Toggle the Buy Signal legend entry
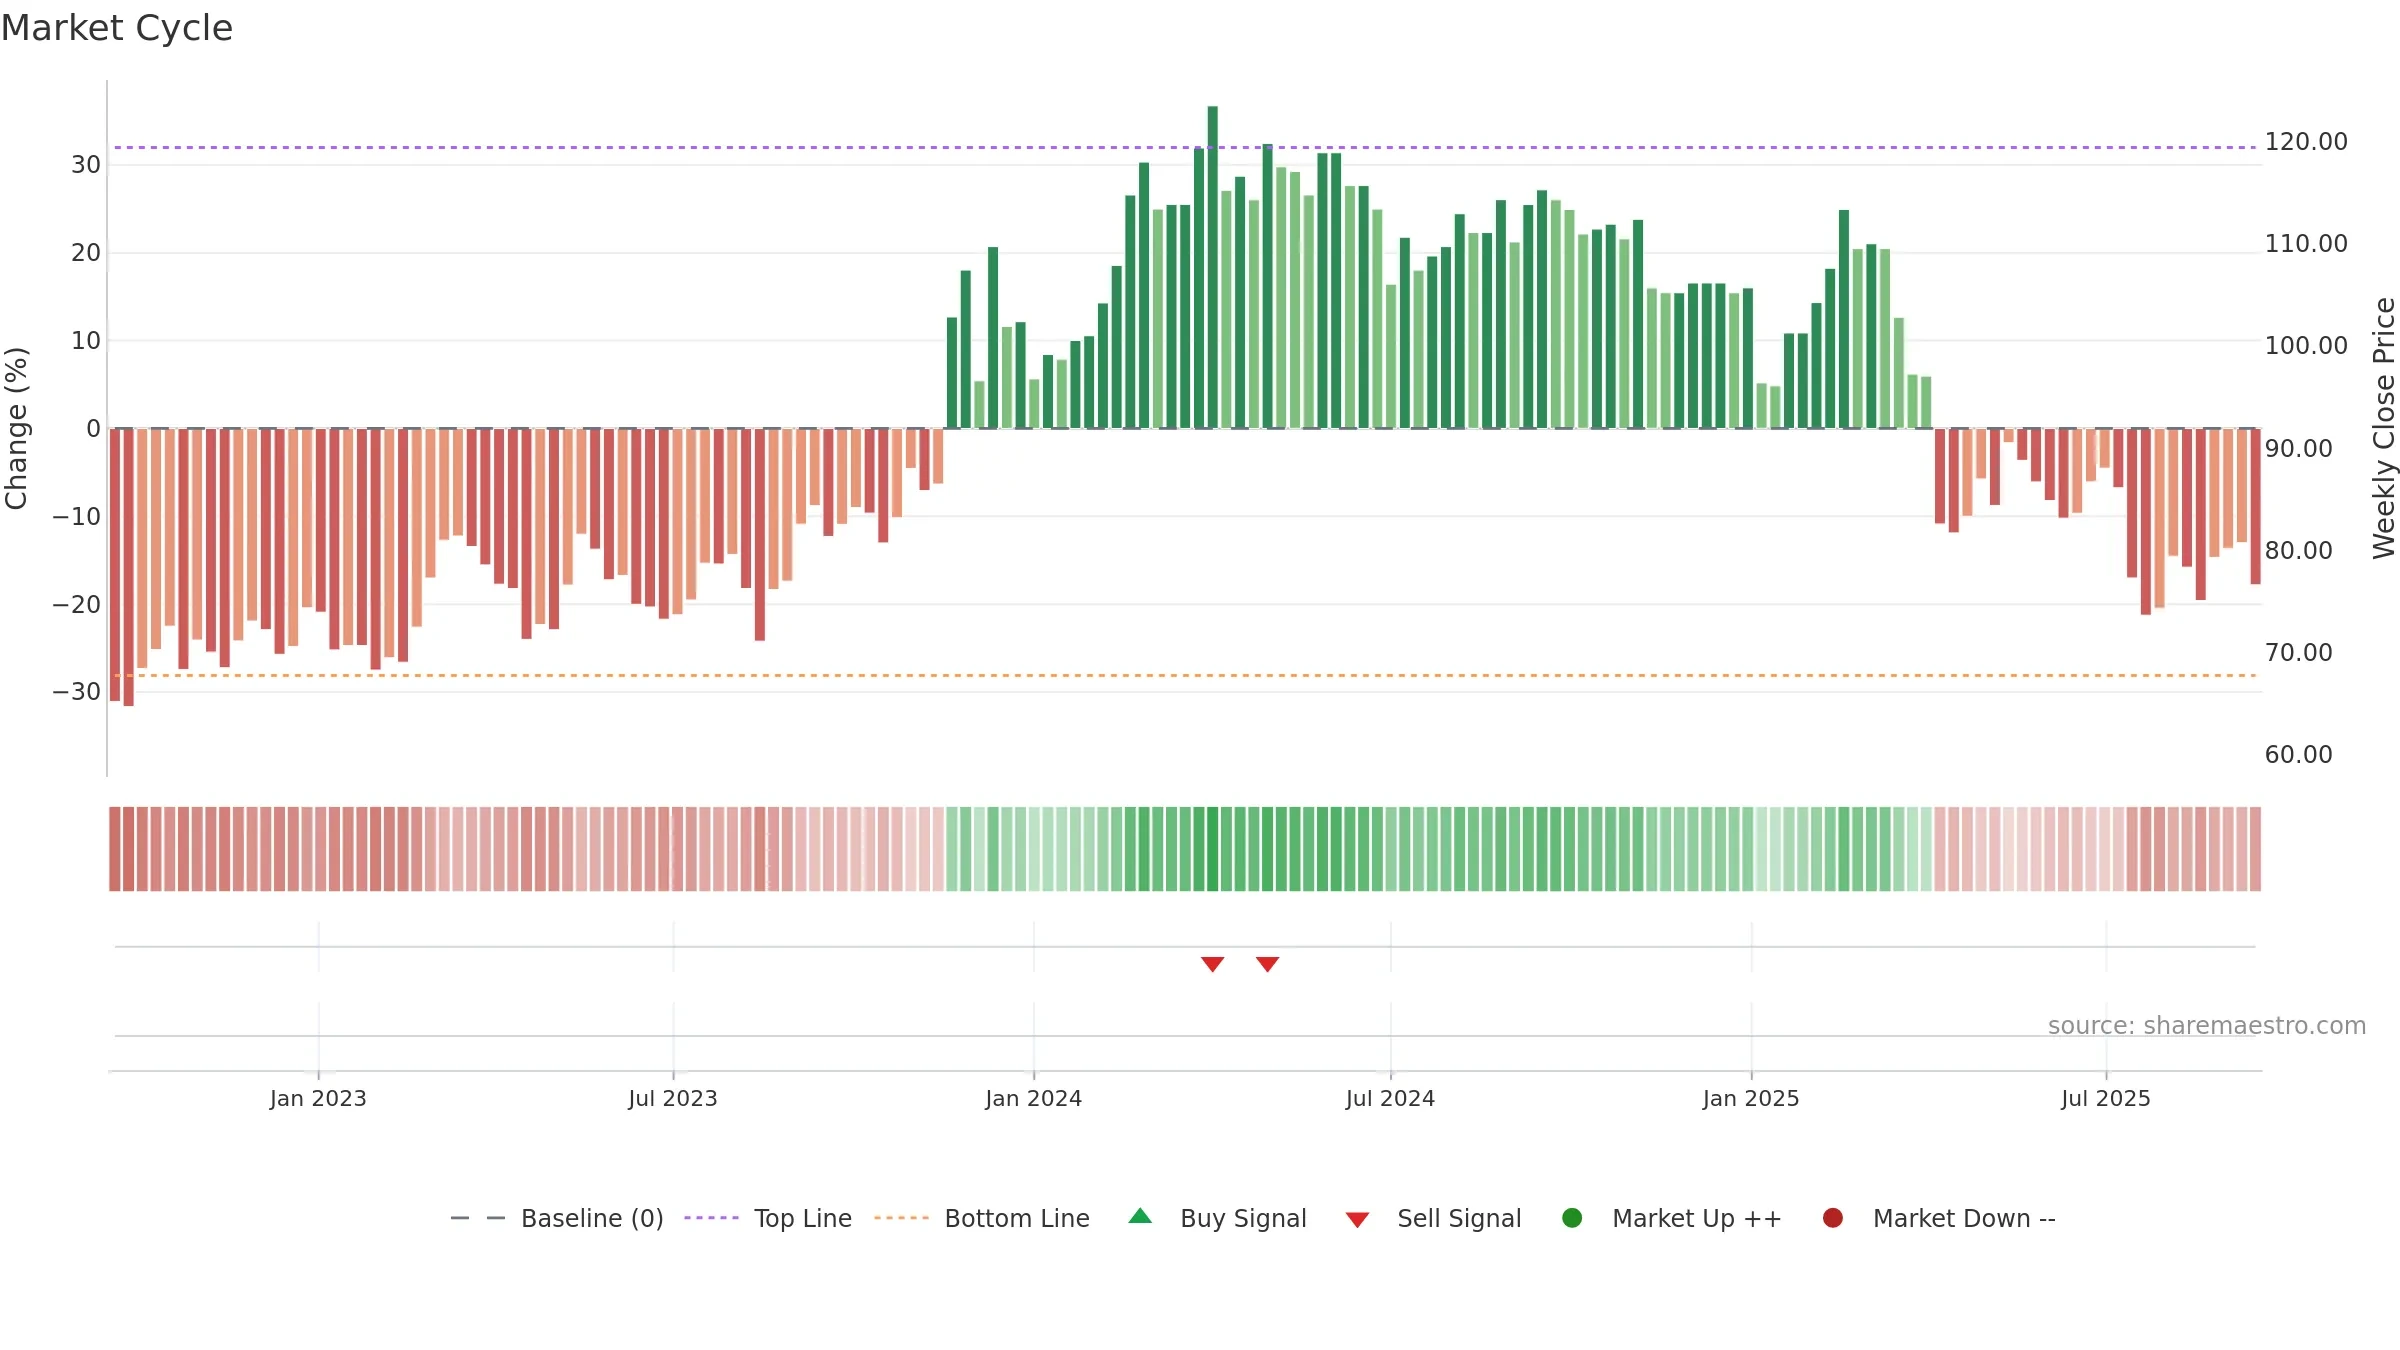The width and height of the screenshot is (2400, 1350). coord(1217,1218)
